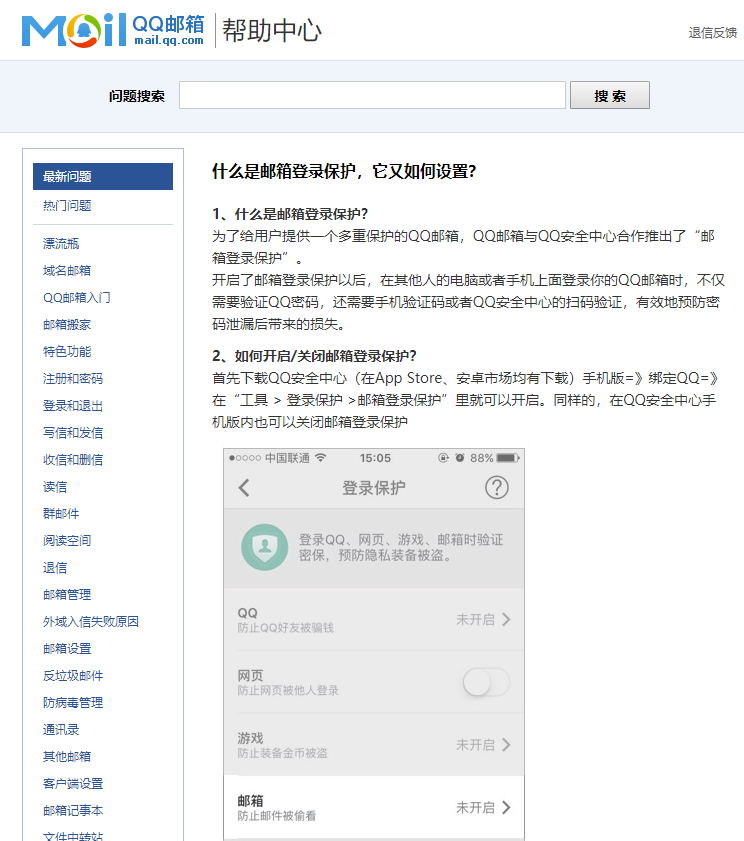
Task: Open the 注册和密码 category
Action: (73, 379)
